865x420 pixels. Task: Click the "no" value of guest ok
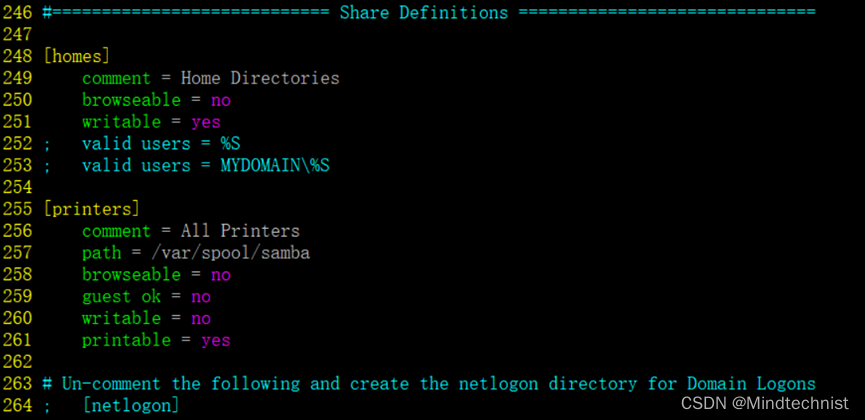point(200,297)
